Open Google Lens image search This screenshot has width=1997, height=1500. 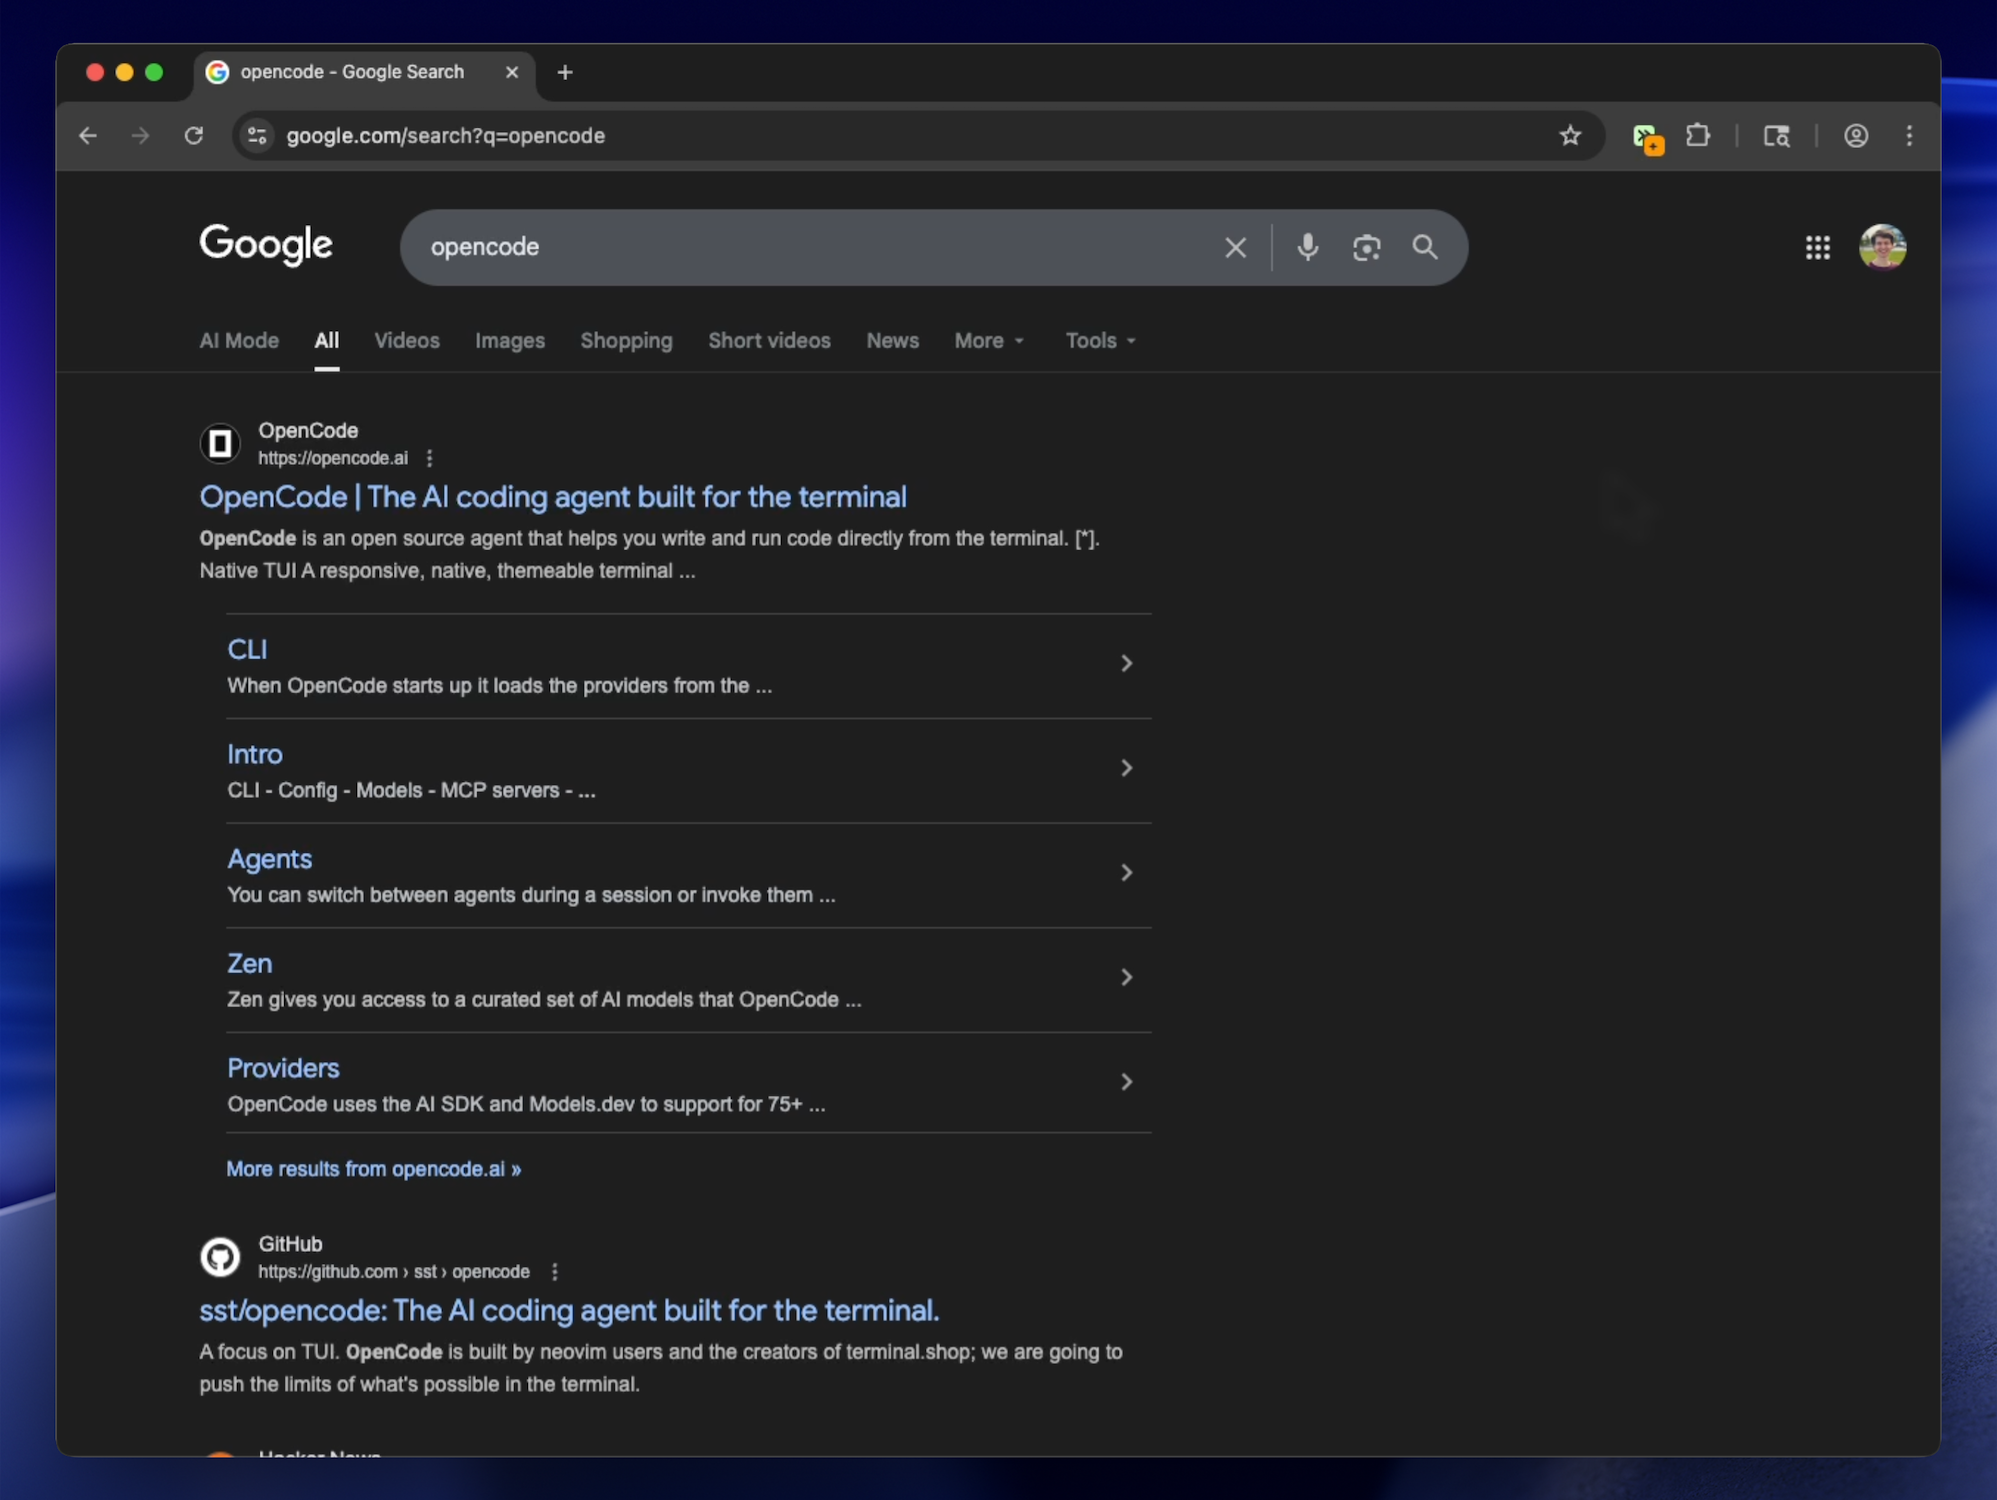point(1367,247)
